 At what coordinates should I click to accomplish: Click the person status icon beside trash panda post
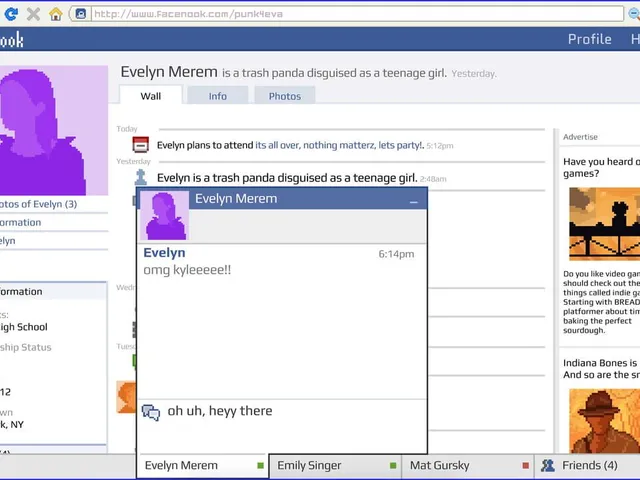[141, 177]
